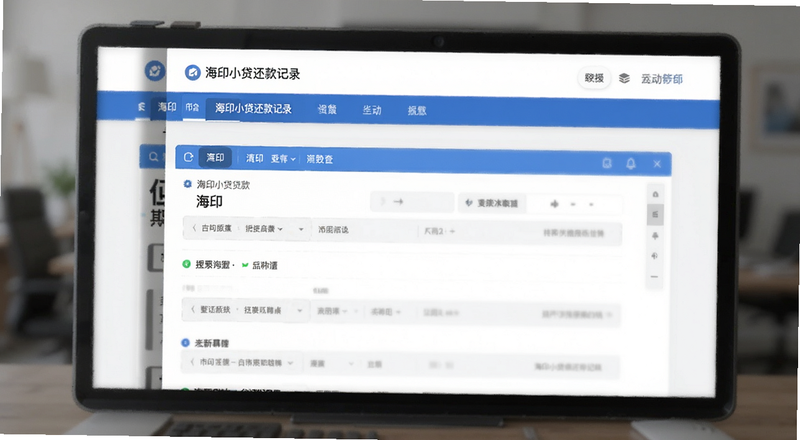Switch to the 海印 tab in the blue tab bar
This screenshot has height=440, width=800.
[167, 107]
